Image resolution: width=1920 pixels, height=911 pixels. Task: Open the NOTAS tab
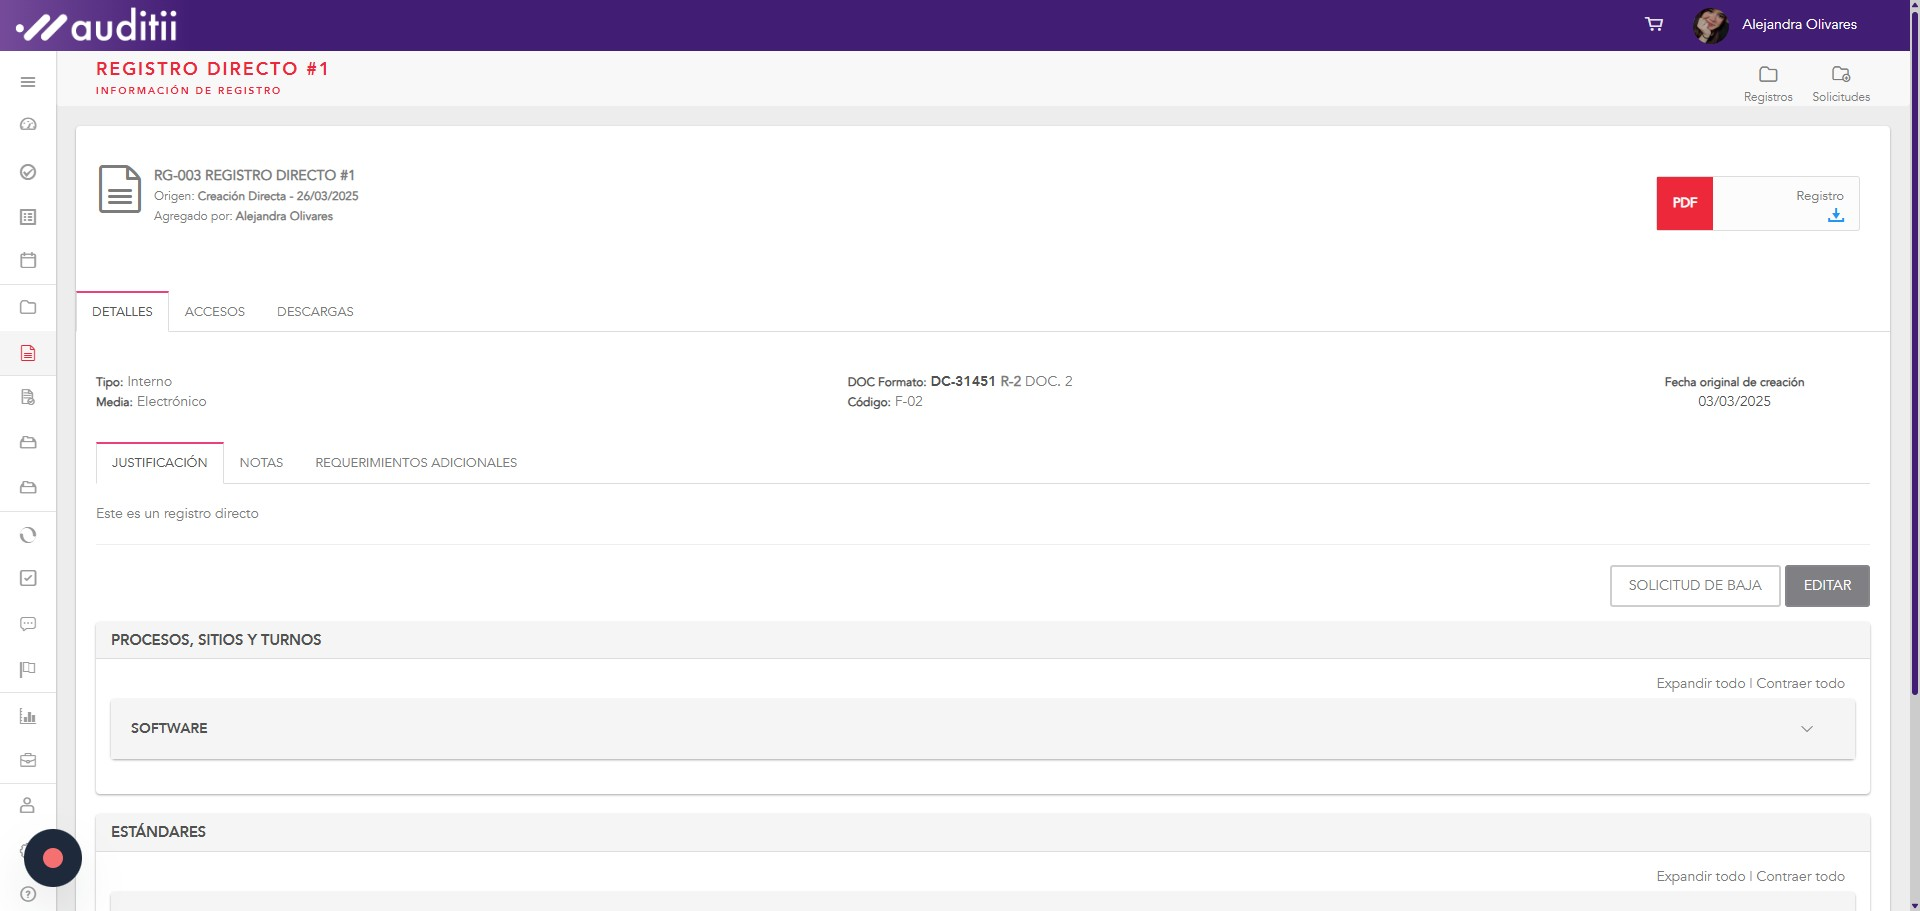(261, 463)
